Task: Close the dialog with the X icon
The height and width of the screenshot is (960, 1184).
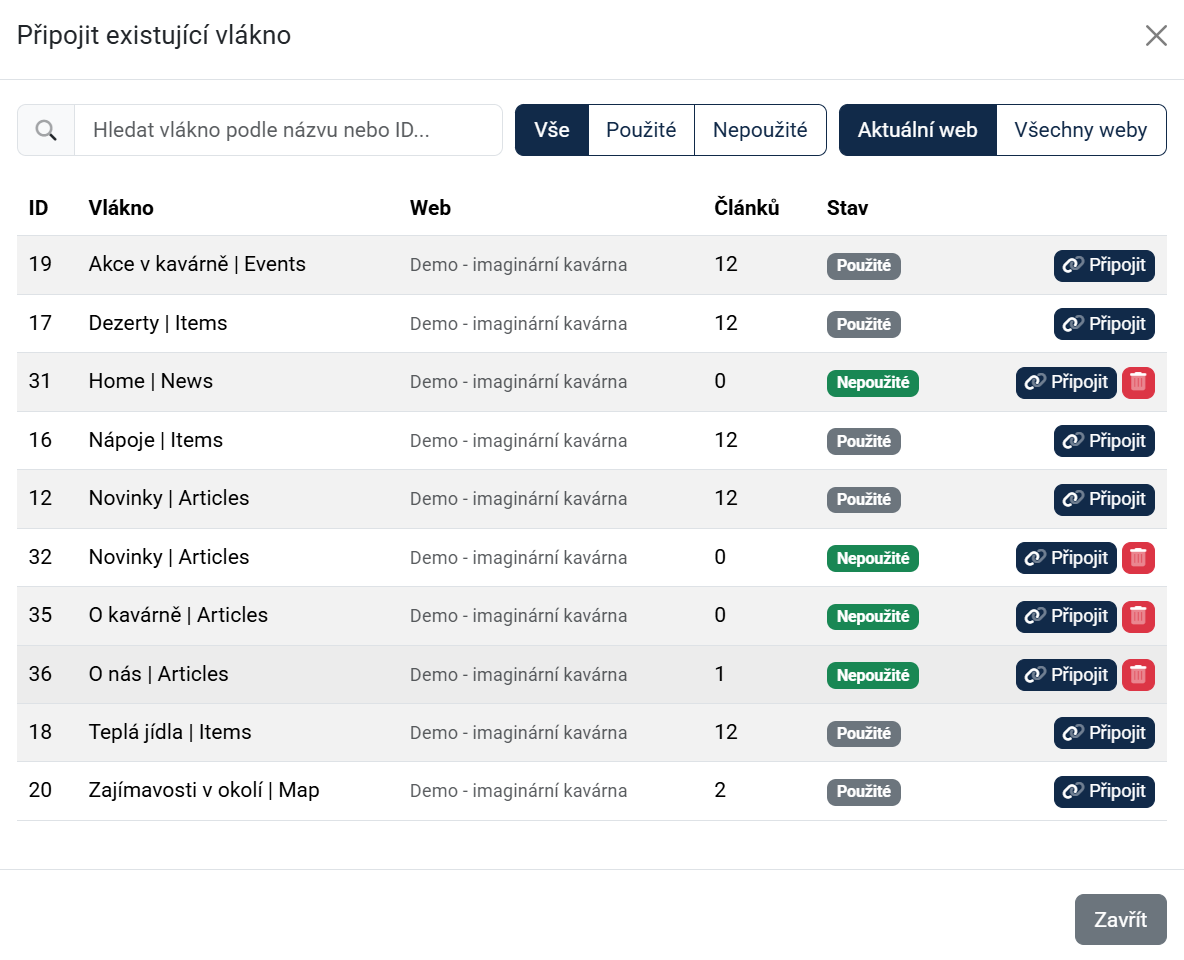Action: [x=1156, y=35]
